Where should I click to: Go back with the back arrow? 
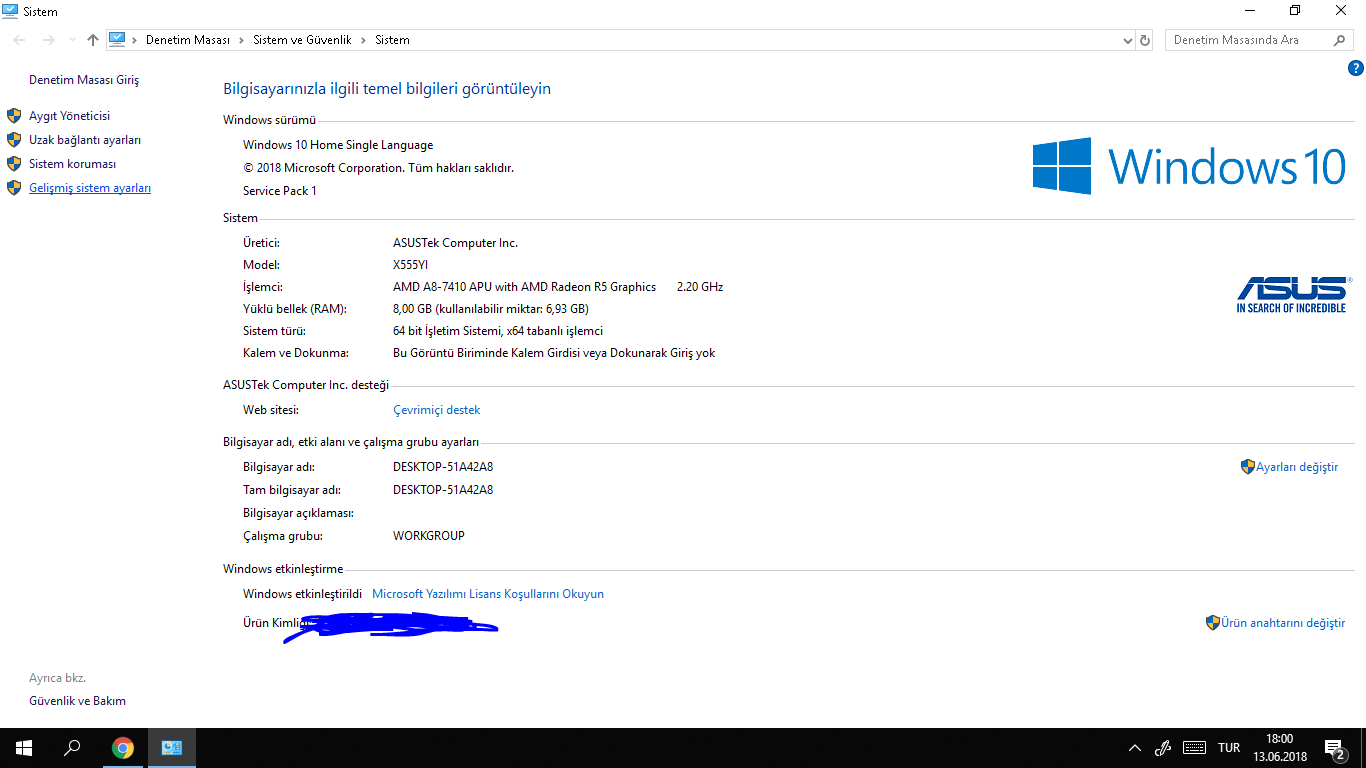coord(20,40)
